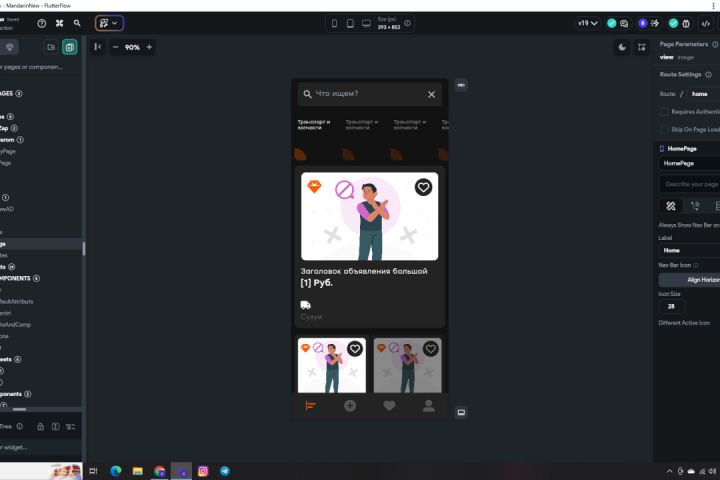Select the actions tab icon in properties
Viewport: 720px width, 480px height.
coord(695,206)
